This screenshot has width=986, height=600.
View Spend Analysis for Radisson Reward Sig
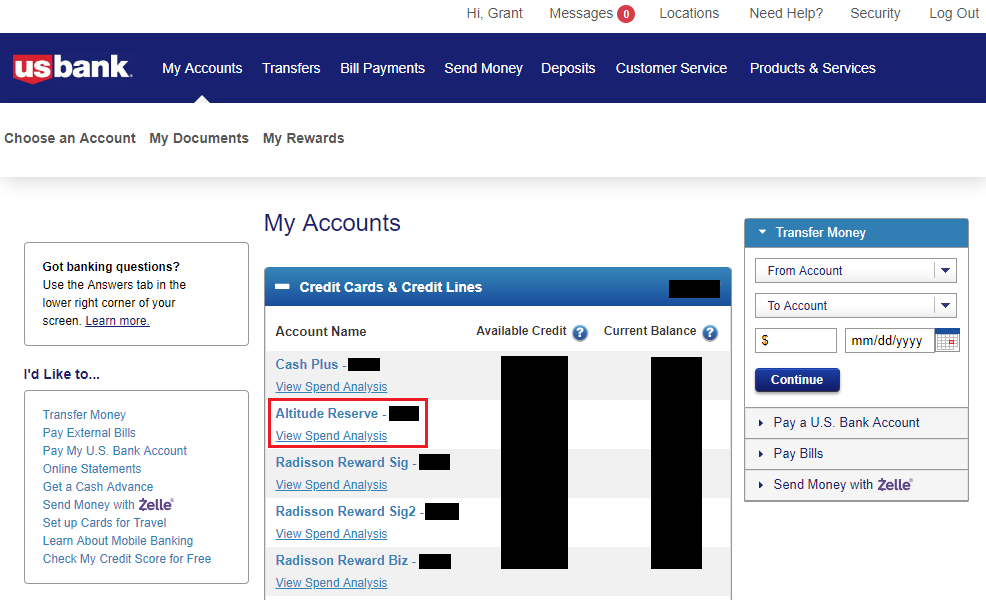331,485
